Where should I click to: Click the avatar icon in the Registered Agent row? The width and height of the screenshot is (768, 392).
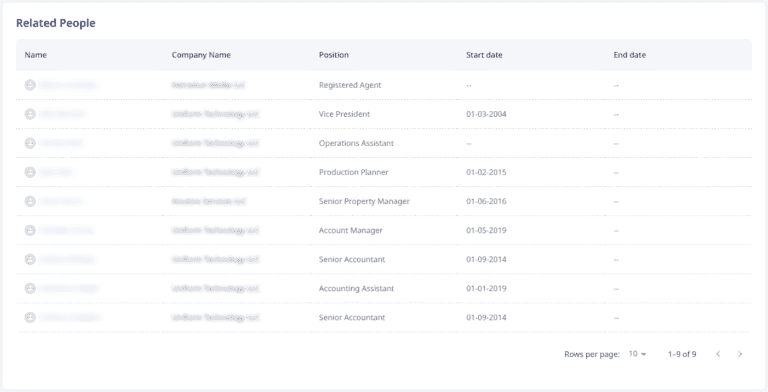click(30, 85)
